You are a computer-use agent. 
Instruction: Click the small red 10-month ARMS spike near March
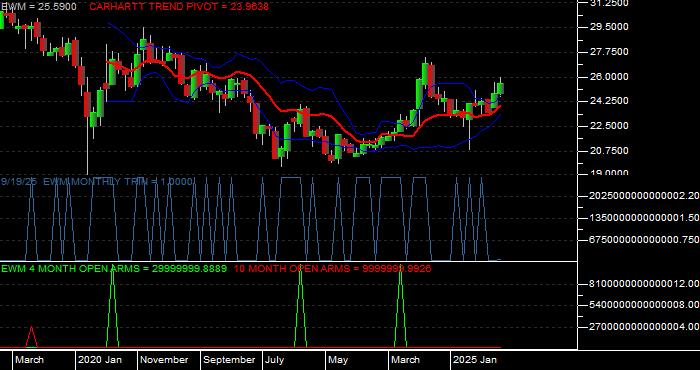point(31,337)
